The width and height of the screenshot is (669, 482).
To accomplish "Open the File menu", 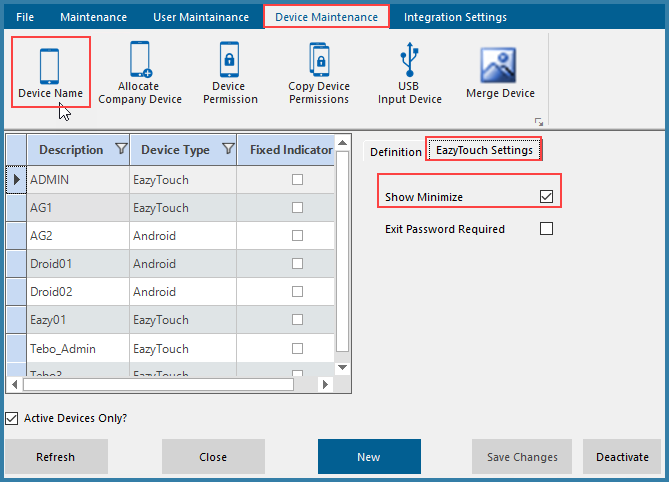I will (25, 17).
